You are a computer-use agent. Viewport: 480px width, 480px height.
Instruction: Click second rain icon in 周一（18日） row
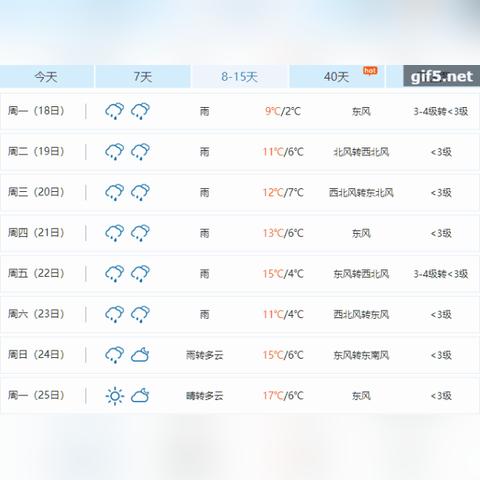pos(140,111)
